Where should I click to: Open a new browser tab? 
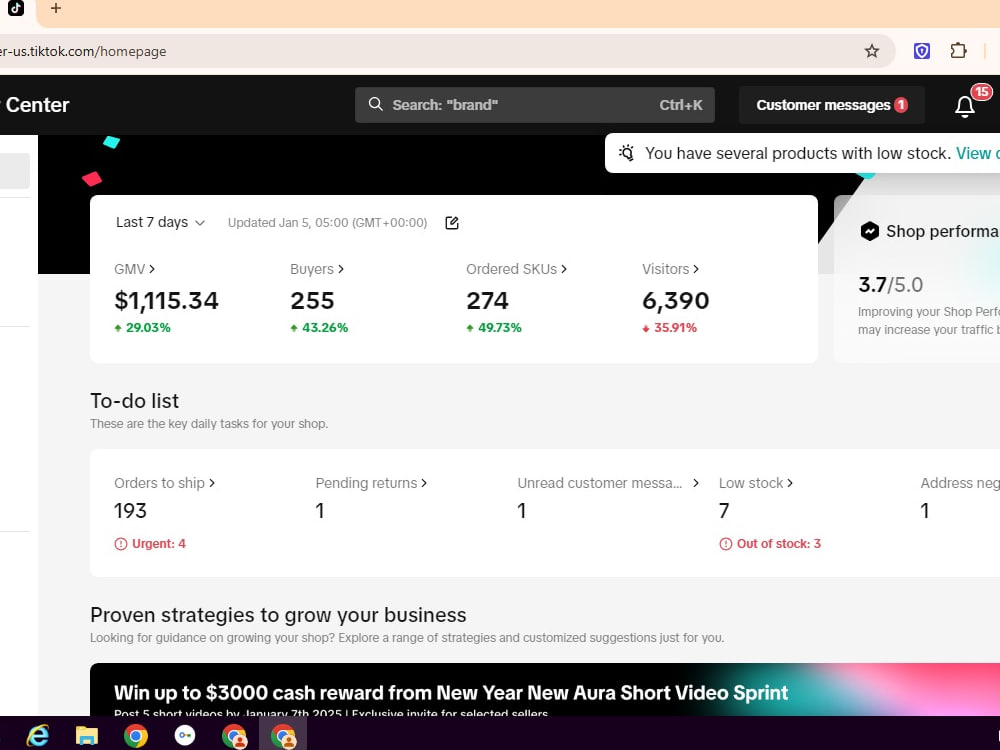click(x=56, y=8)
